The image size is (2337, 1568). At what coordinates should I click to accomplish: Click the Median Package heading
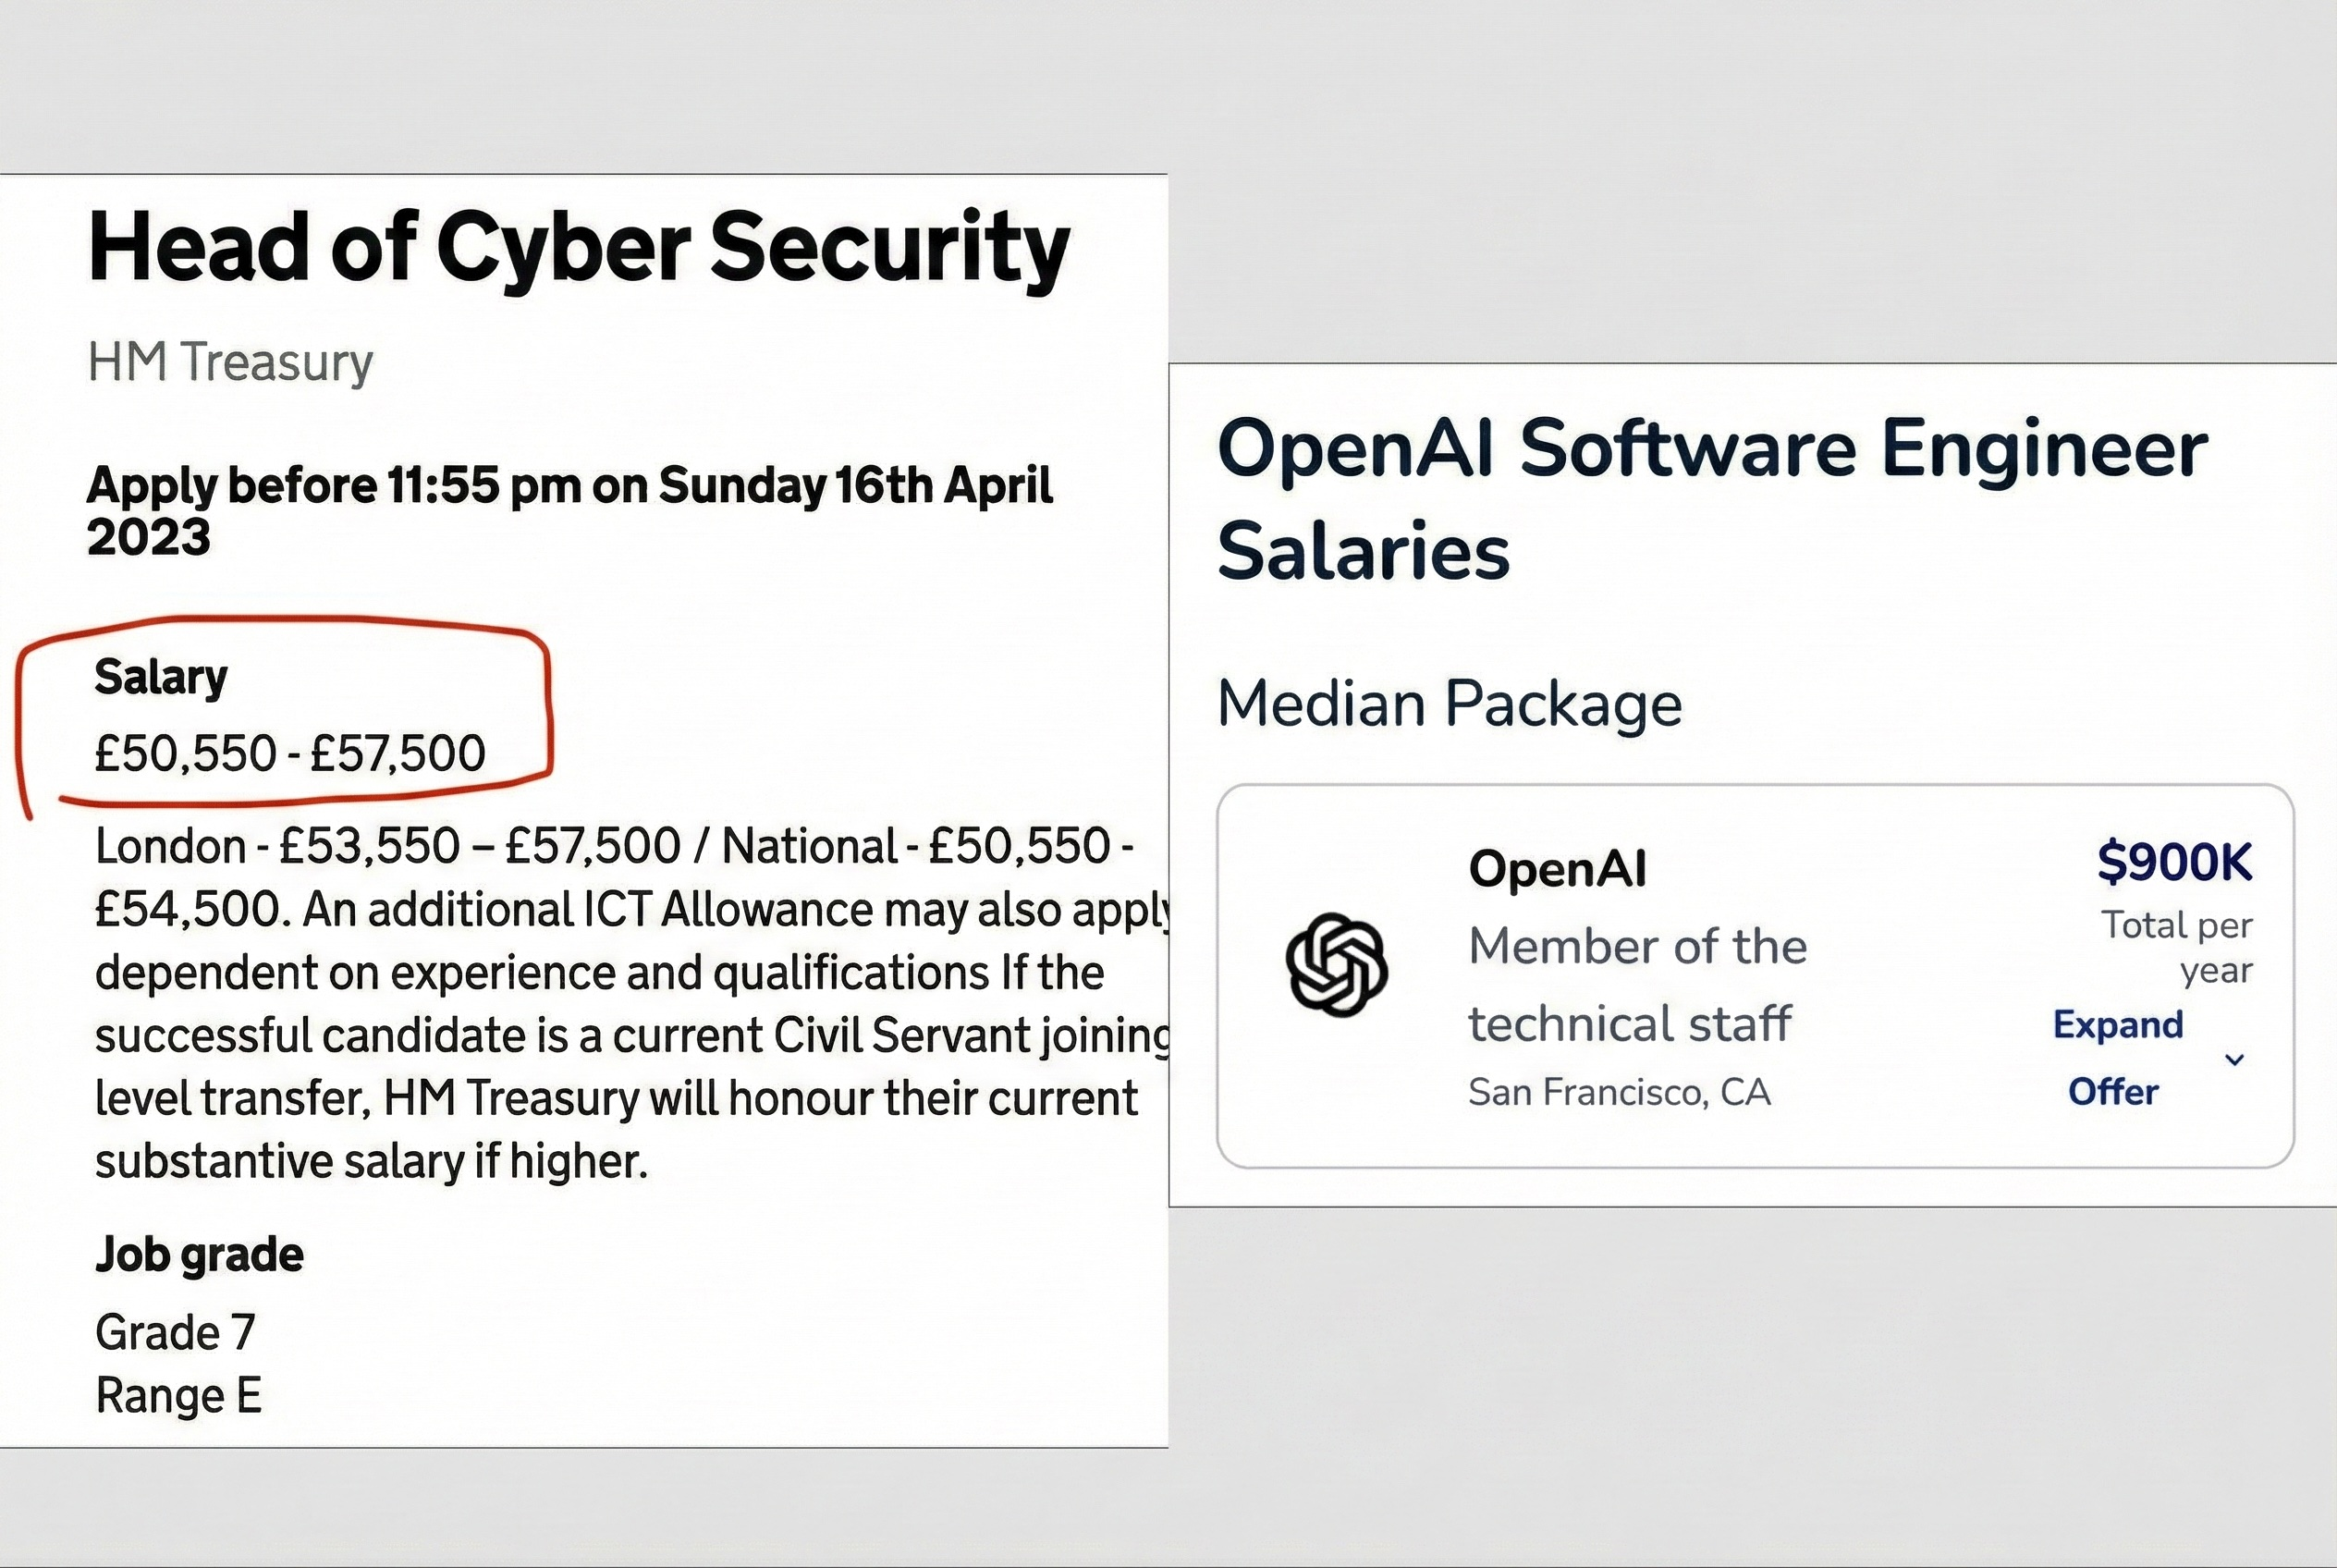[1449, 704]
